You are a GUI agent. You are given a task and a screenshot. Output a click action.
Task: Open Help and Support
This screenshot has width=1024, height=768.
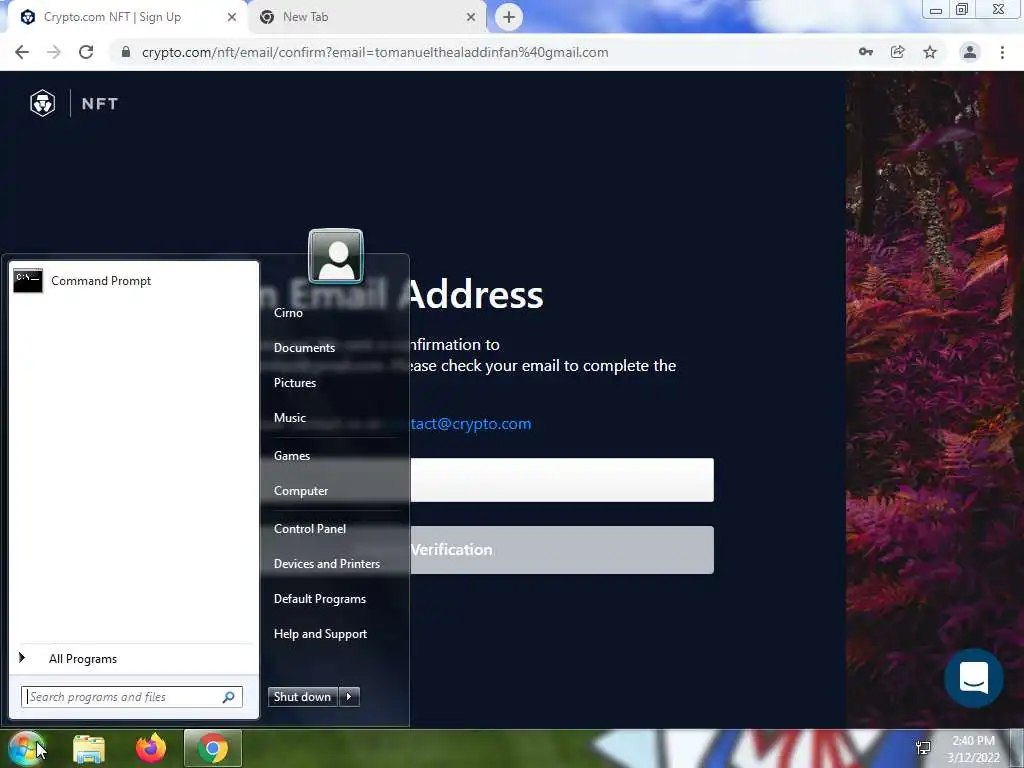[321, 634]
